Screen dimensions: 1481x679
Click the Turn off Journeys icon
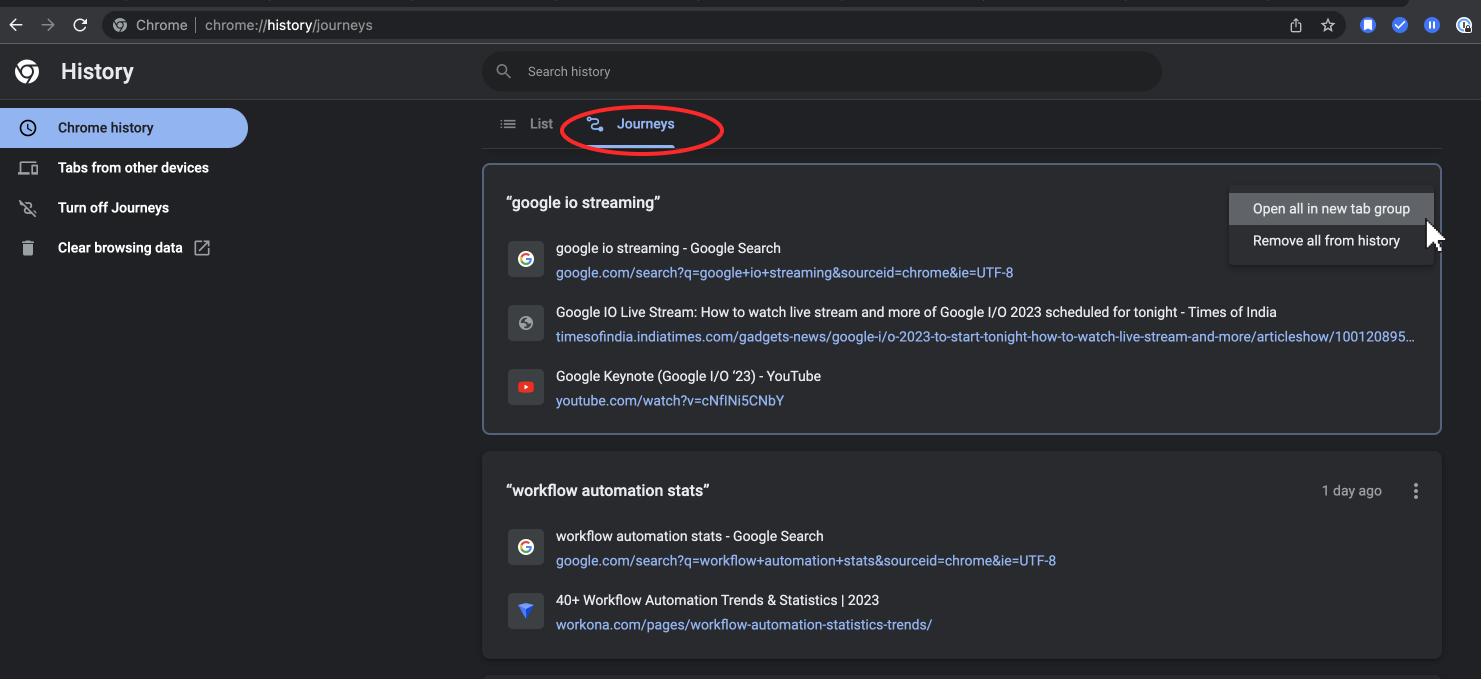pyautogui.click(x=28, y=208)
